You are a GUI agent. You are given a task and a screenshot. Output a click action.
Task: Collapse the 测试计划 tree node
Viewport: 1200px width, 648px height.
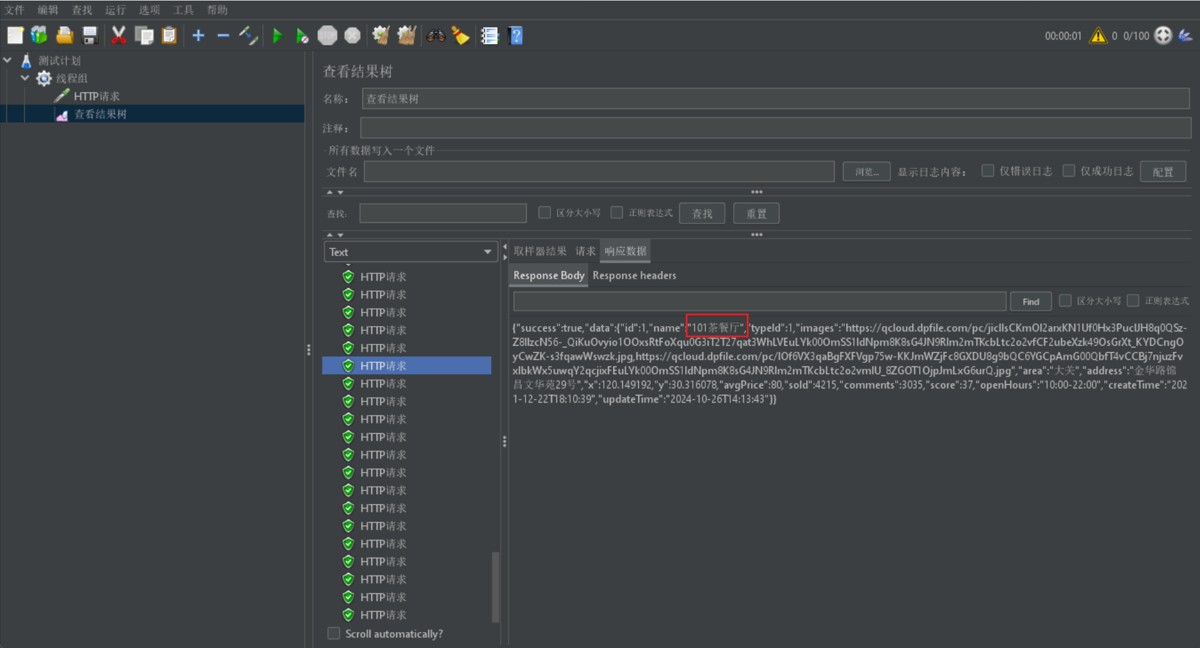coord(8,60)
